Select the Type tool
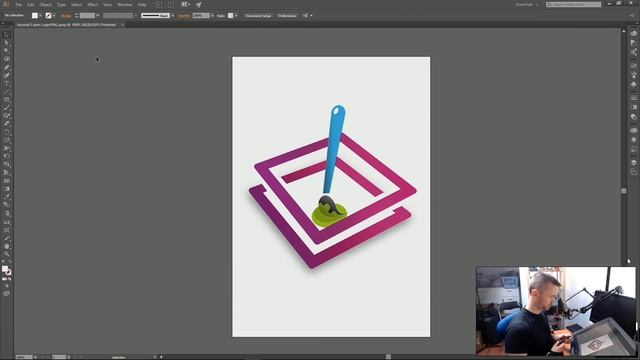This screenshot has width=640, height=360. pos(7,84)
